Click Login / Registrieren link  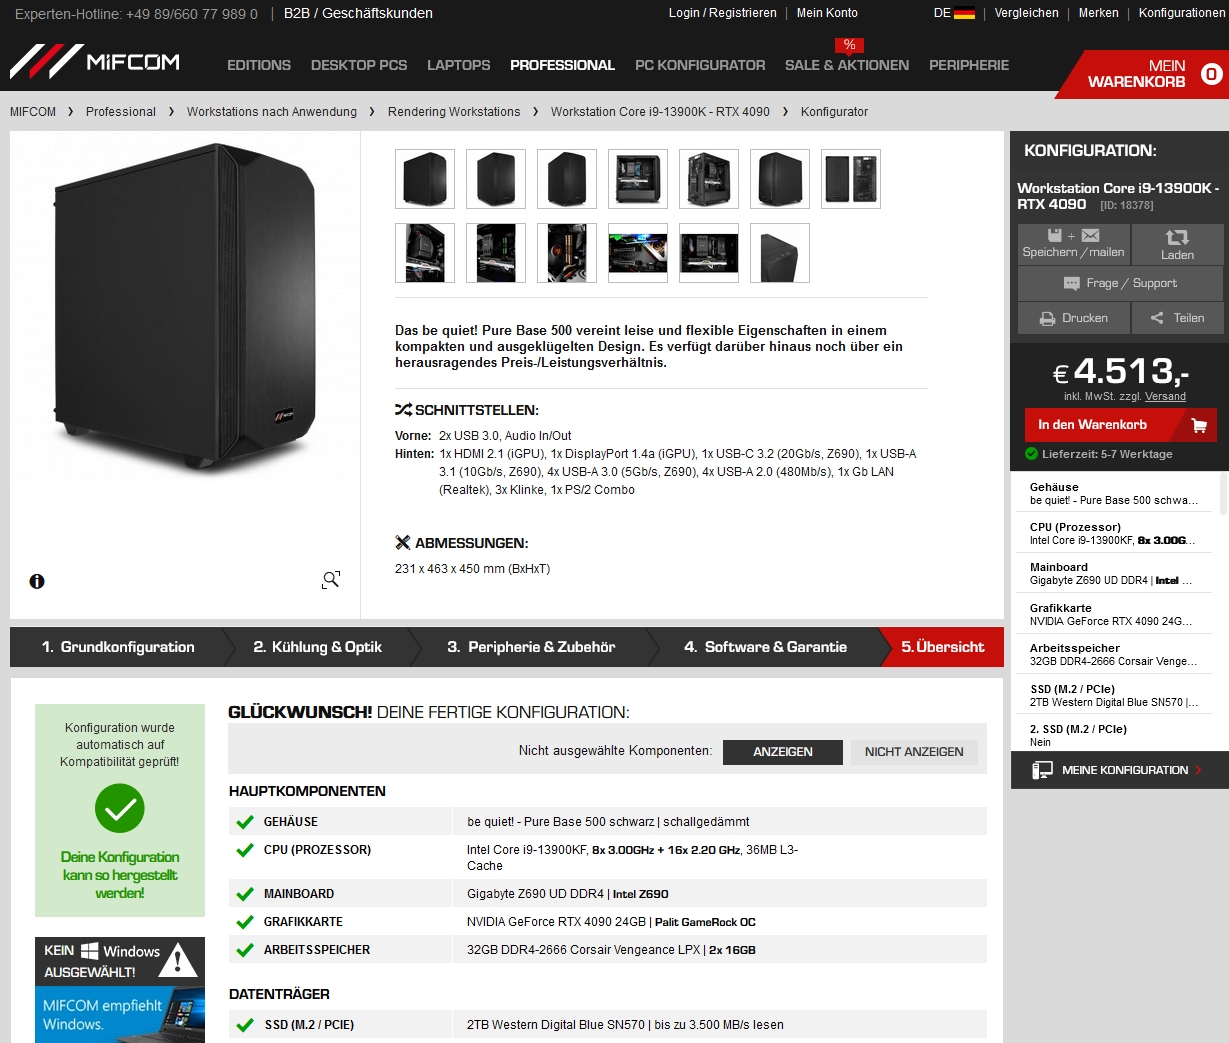click(723, 13)
